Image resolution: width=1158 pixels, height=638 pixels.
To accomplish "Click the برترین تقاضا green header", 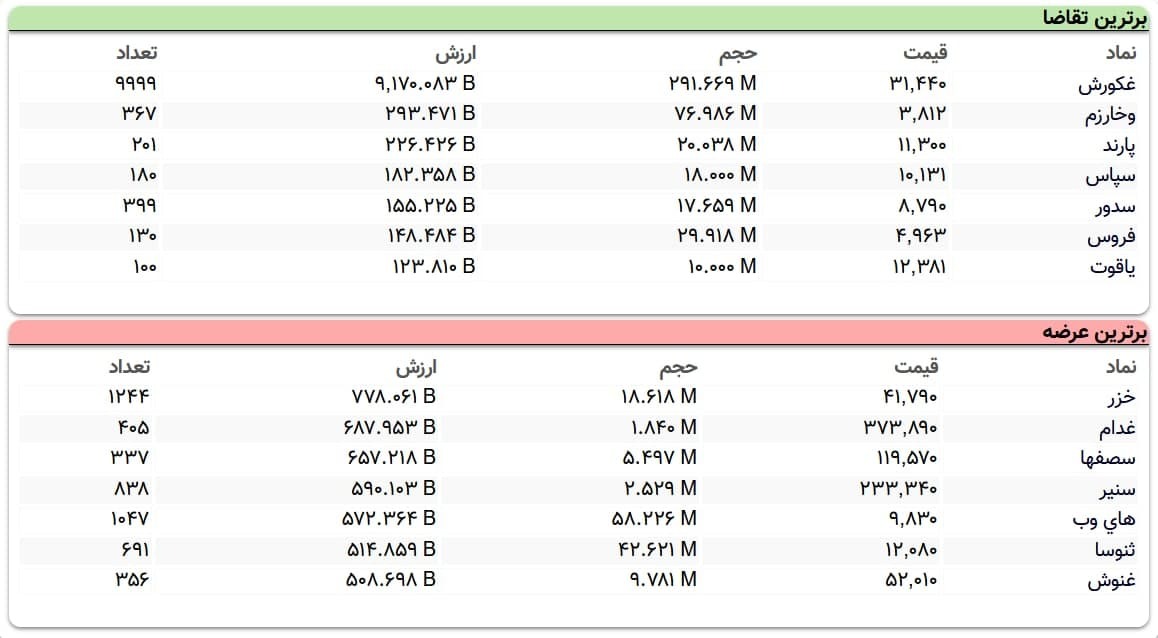I will coord(578,18).
